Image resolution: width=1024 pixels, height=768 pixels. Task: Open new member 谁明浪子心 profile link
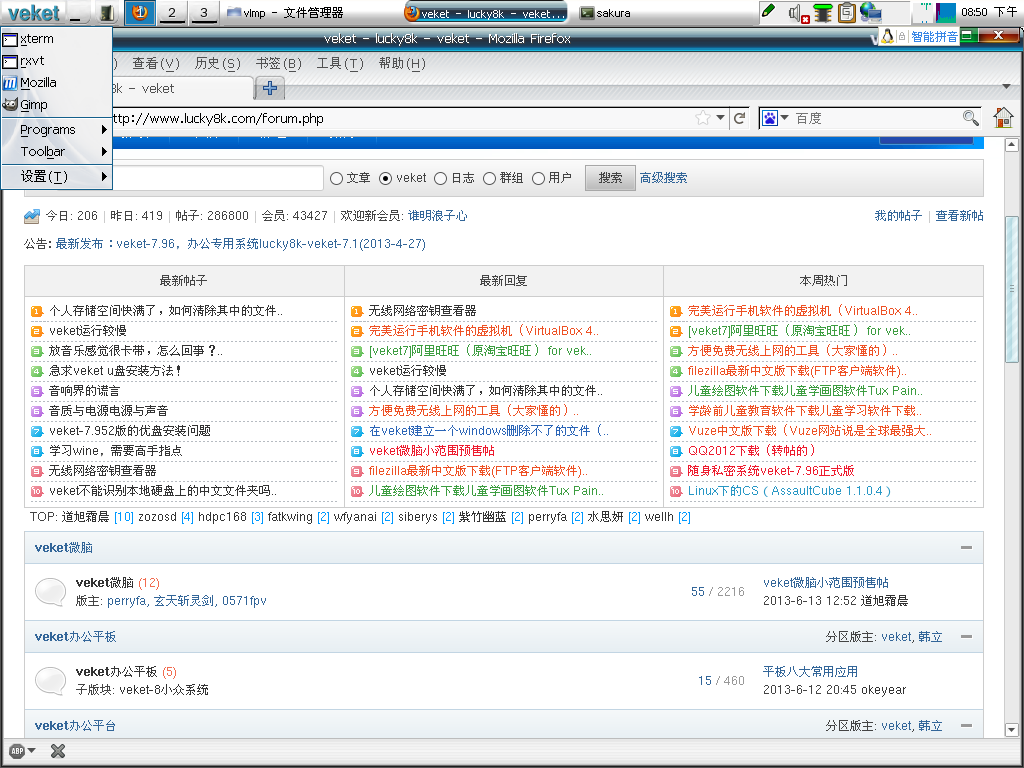tap(438, 216)
